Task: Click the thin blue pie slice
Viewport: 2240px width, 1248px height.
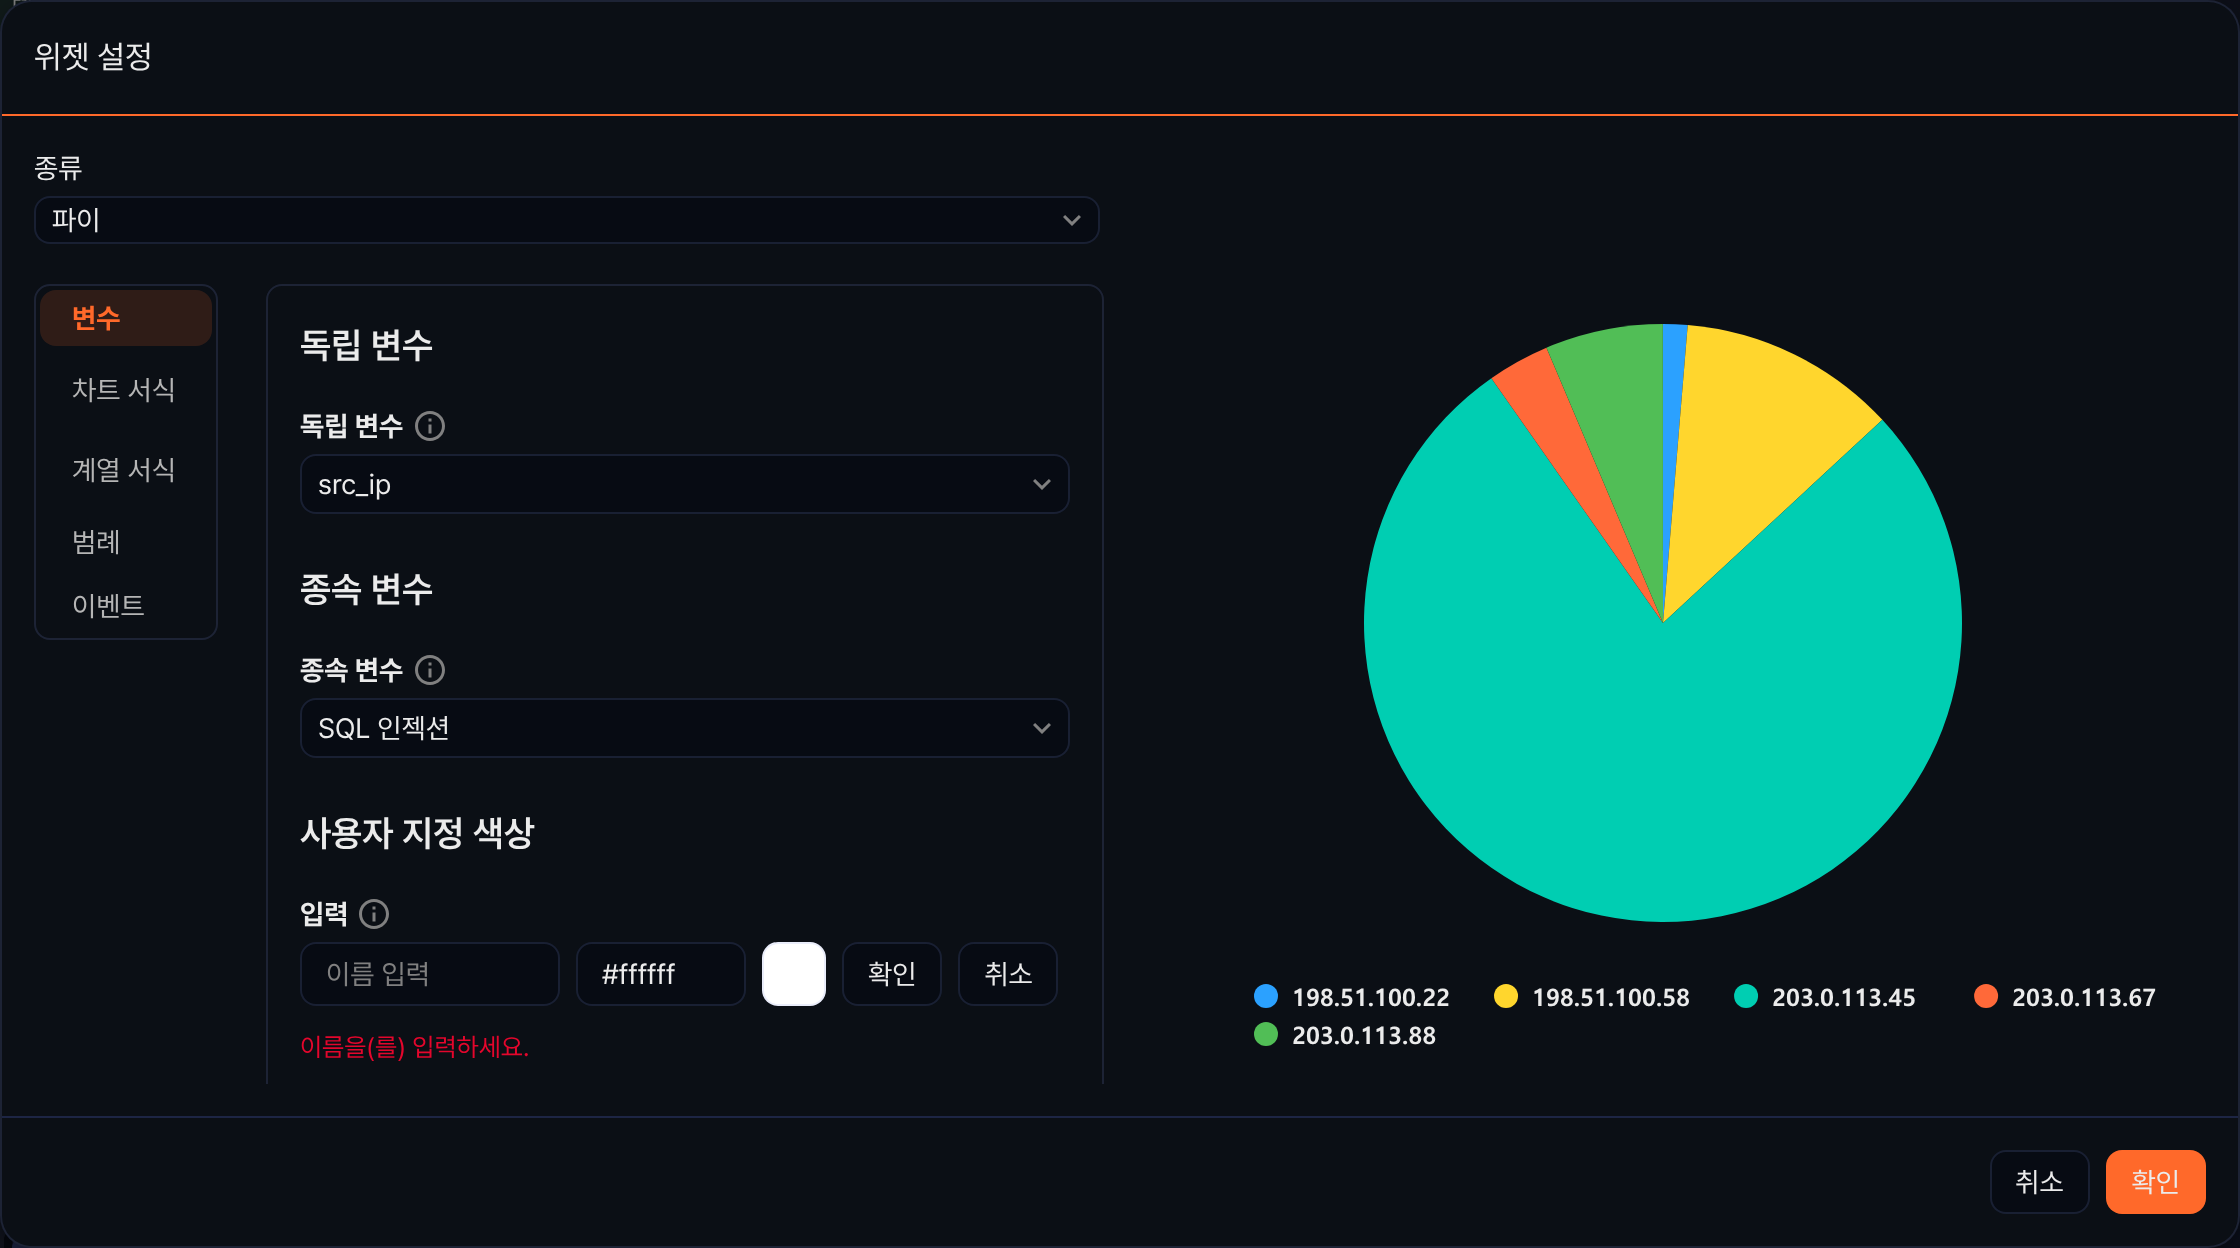Action: point(1673,400)
